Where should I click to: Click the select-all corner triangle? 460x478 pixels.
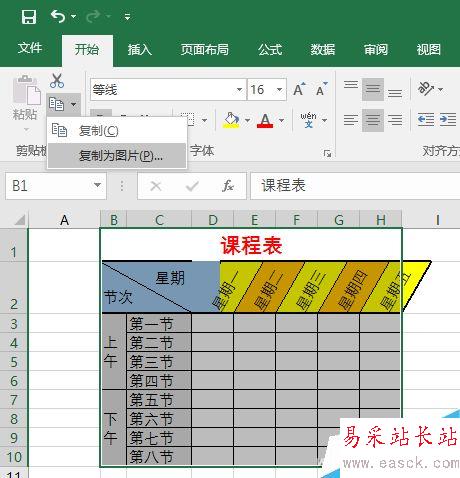pyautogui.click(x=19, y=220)
